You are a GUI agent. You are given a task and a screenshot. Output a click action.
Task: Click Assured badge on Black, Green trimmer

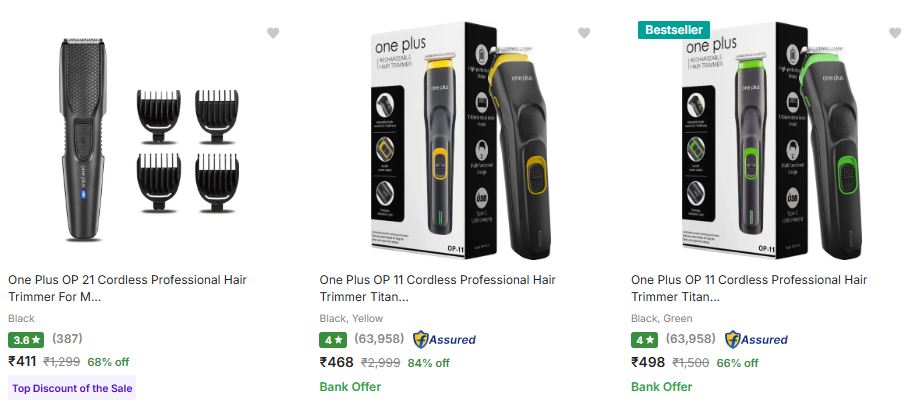coord(757,339)
